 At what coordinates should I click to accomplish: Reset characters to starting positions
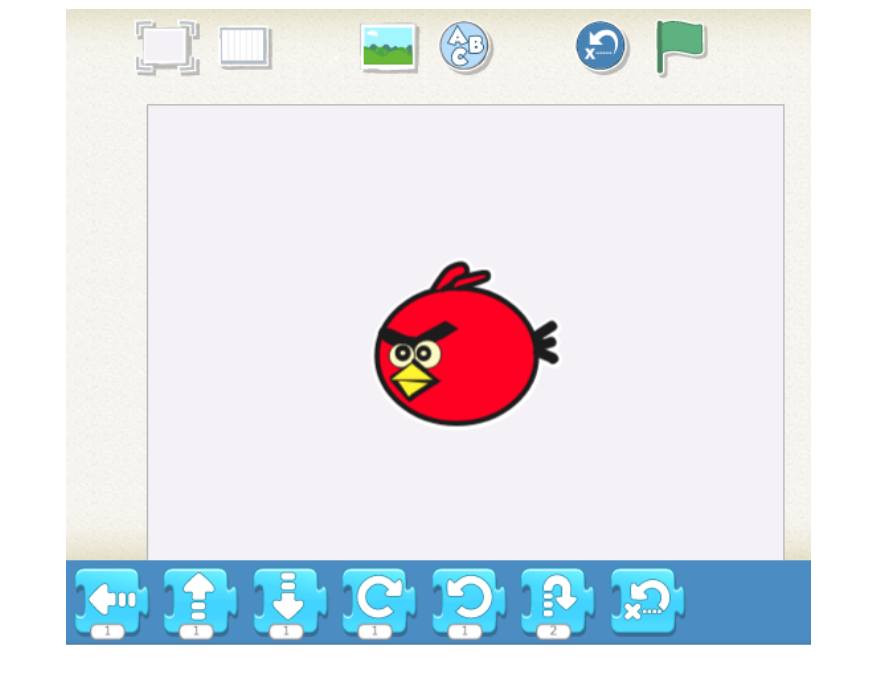coord(600,46)
